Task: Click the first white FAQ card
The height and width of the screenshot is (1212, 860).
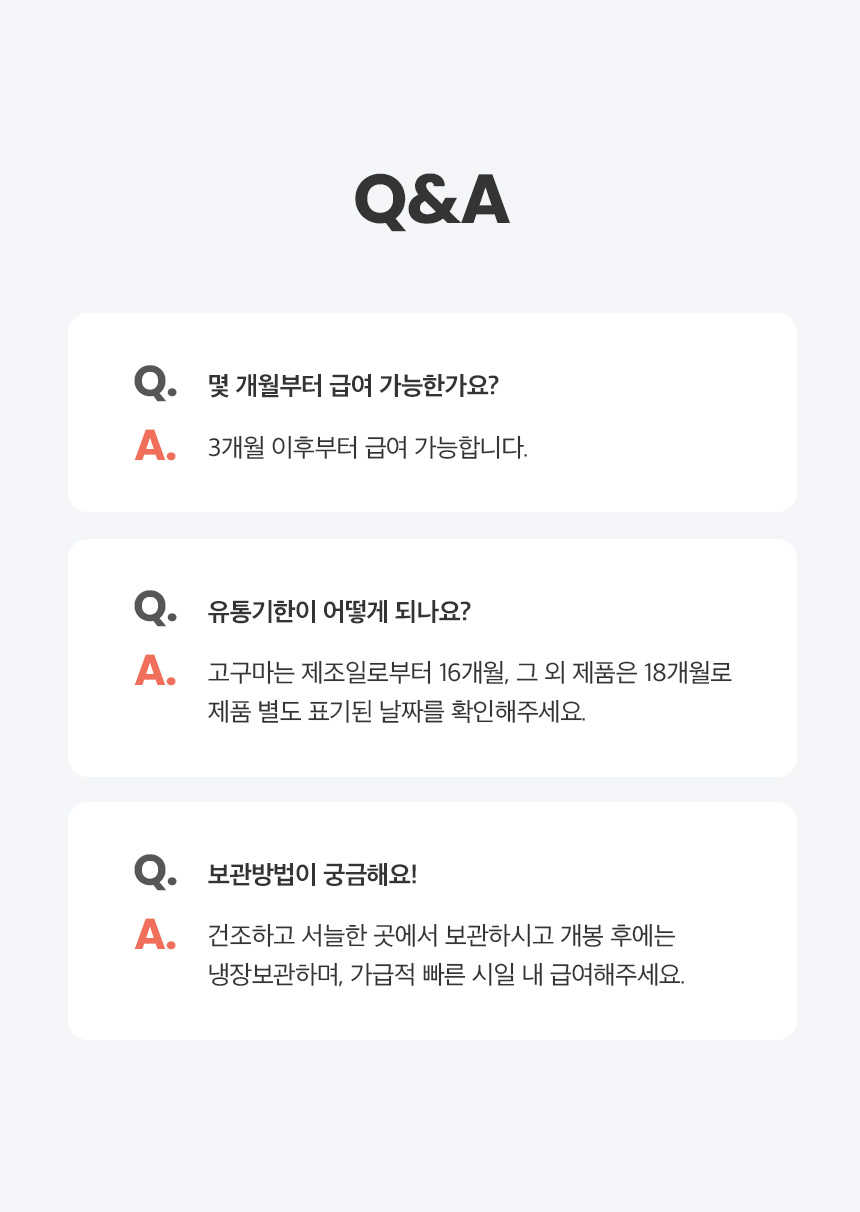Action: click(x=432, y=412)
